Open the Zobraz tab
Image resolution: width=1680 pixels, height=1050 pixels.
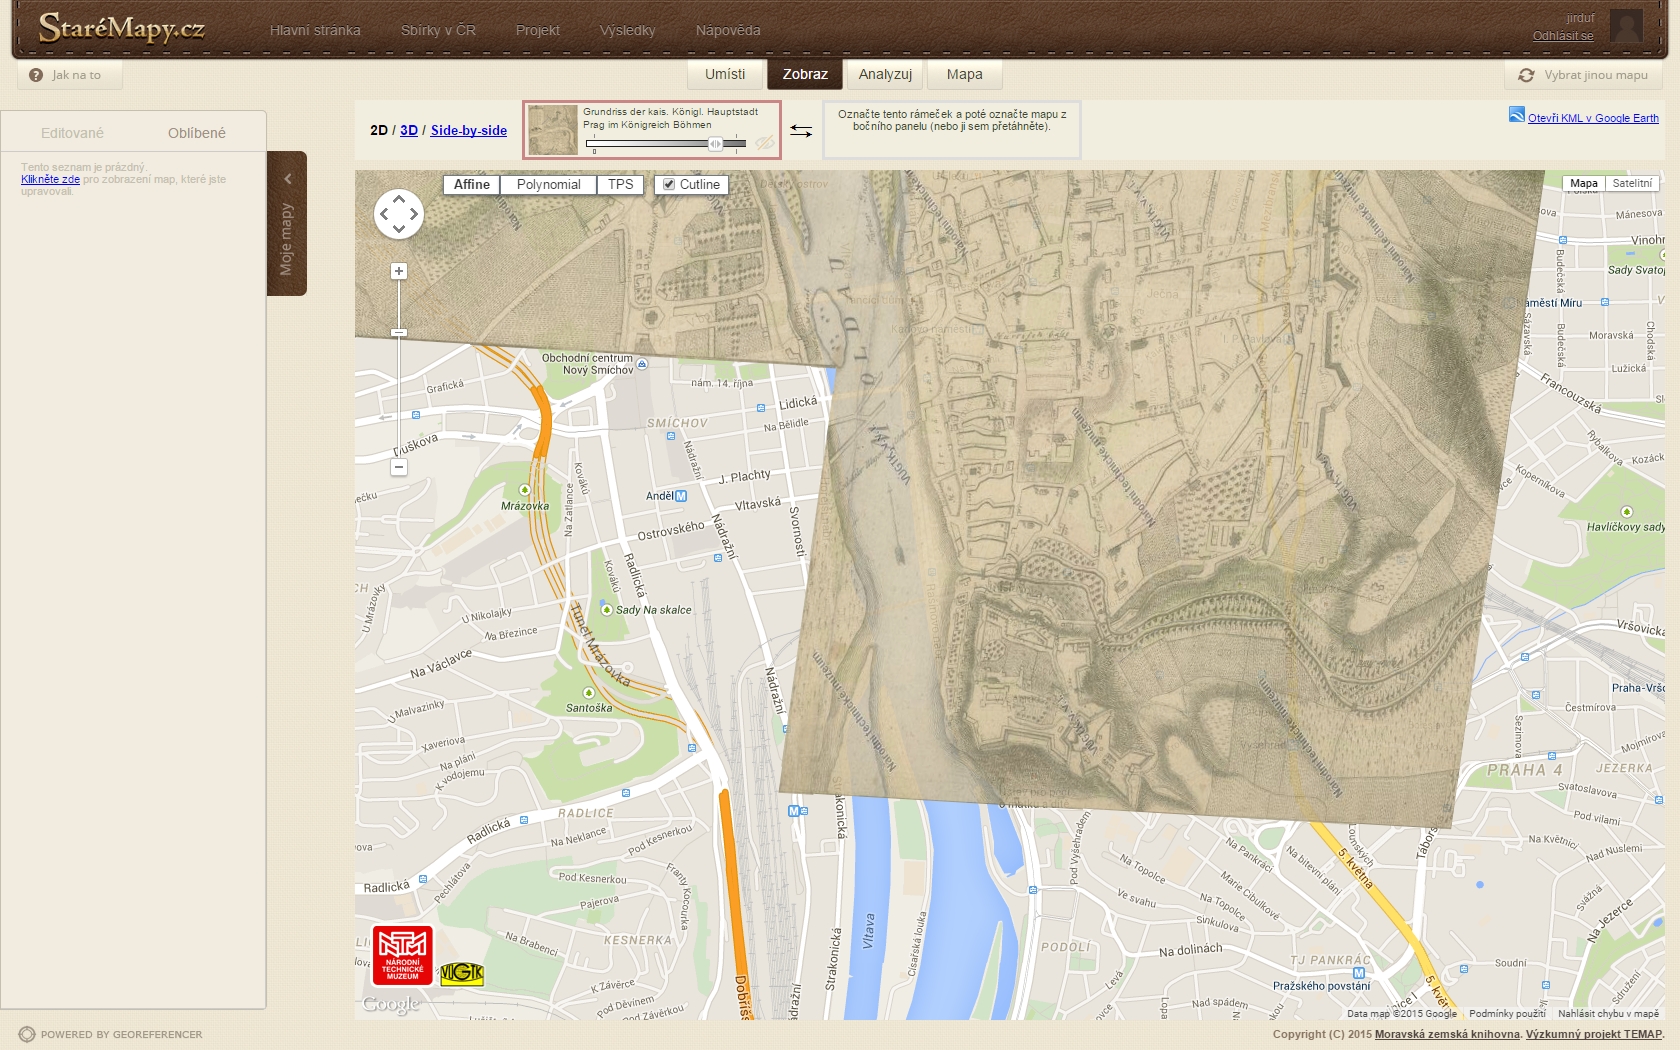[x=805, y=74]
